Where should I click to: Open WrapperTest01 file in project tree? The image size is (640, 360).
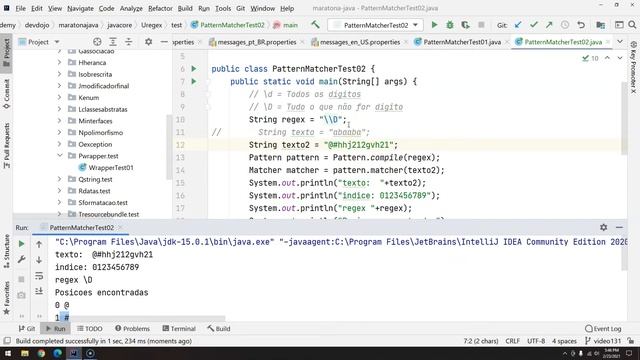pyautogui.click(x=111, y=167)
